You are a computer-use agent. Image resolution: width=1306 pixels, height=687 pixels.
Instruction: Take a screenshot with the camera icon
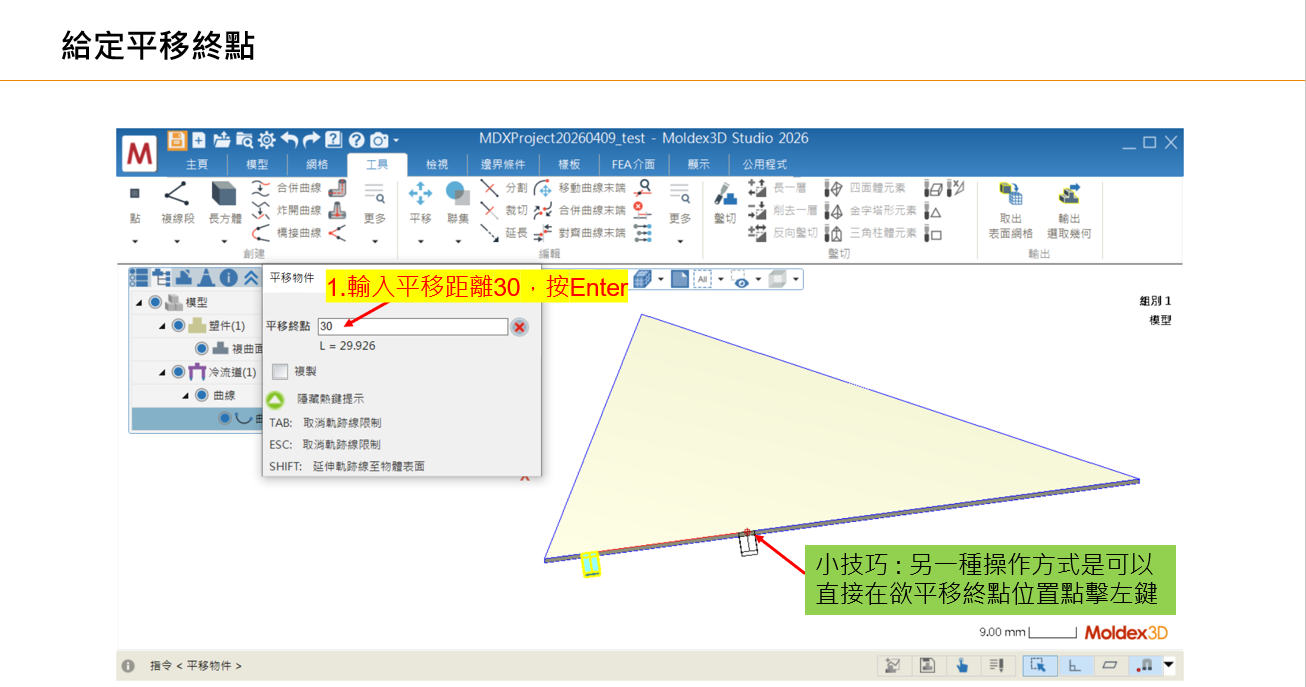379,140
